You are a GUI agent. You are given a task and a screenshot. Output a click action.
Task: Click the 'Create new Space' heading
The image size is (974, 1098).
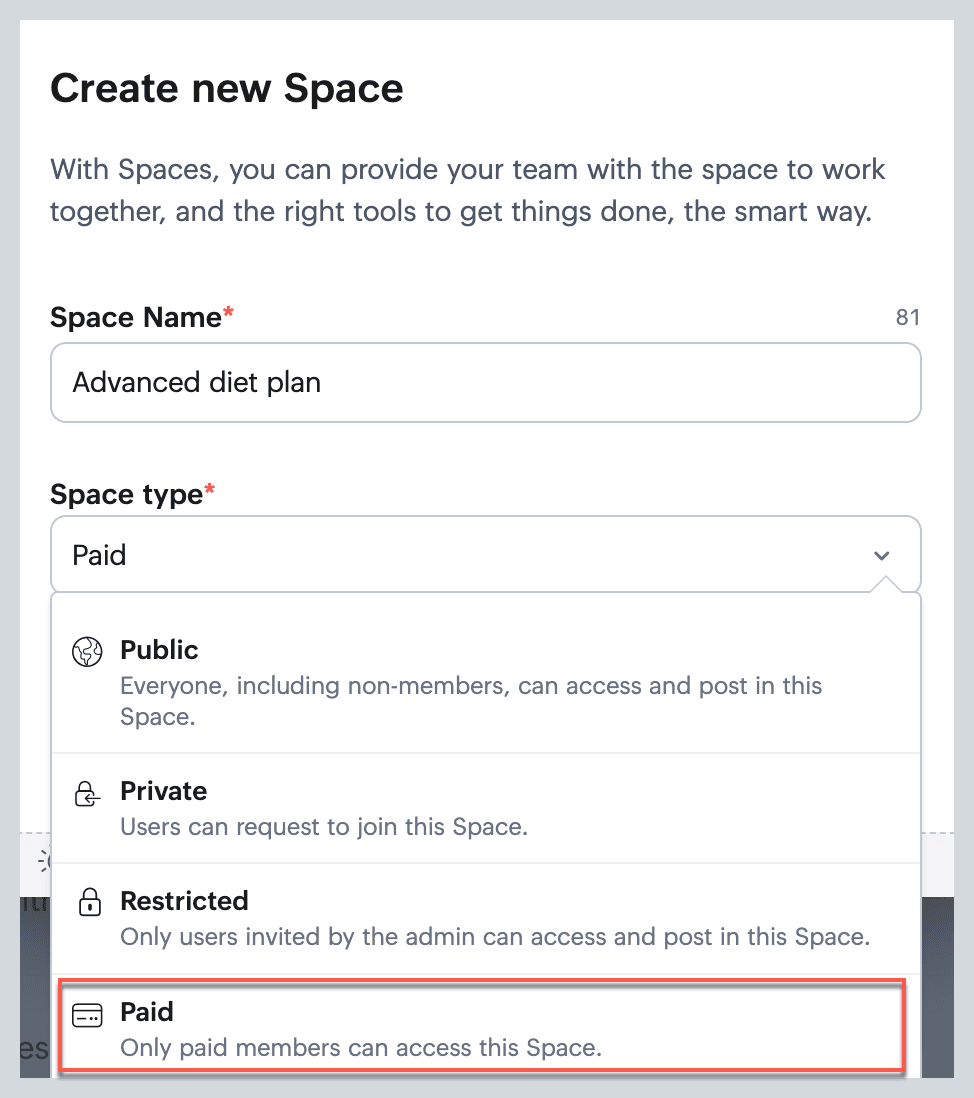227,88
